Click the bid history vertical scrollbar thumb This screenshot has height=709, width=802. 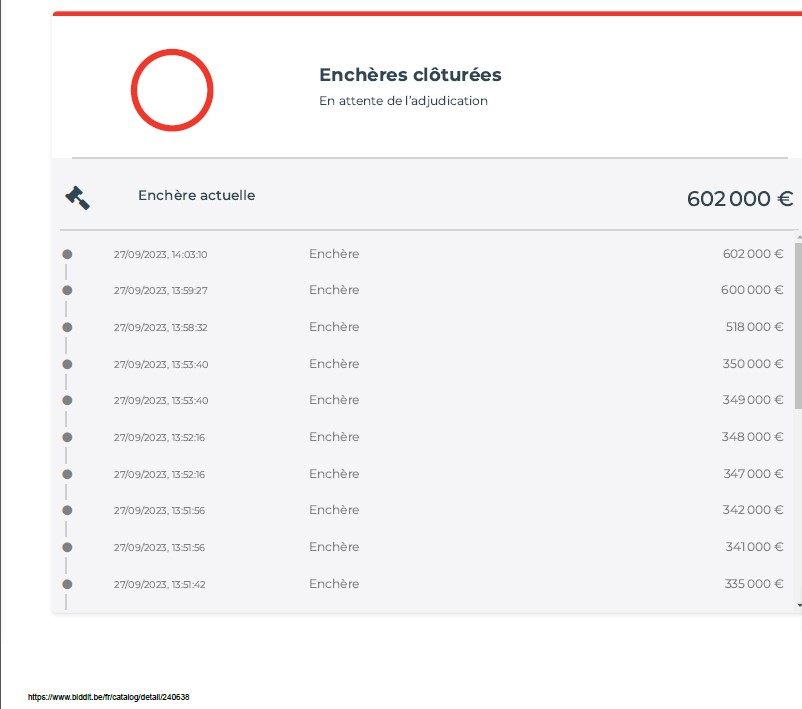pyautogui.click(x=798, y=325)
